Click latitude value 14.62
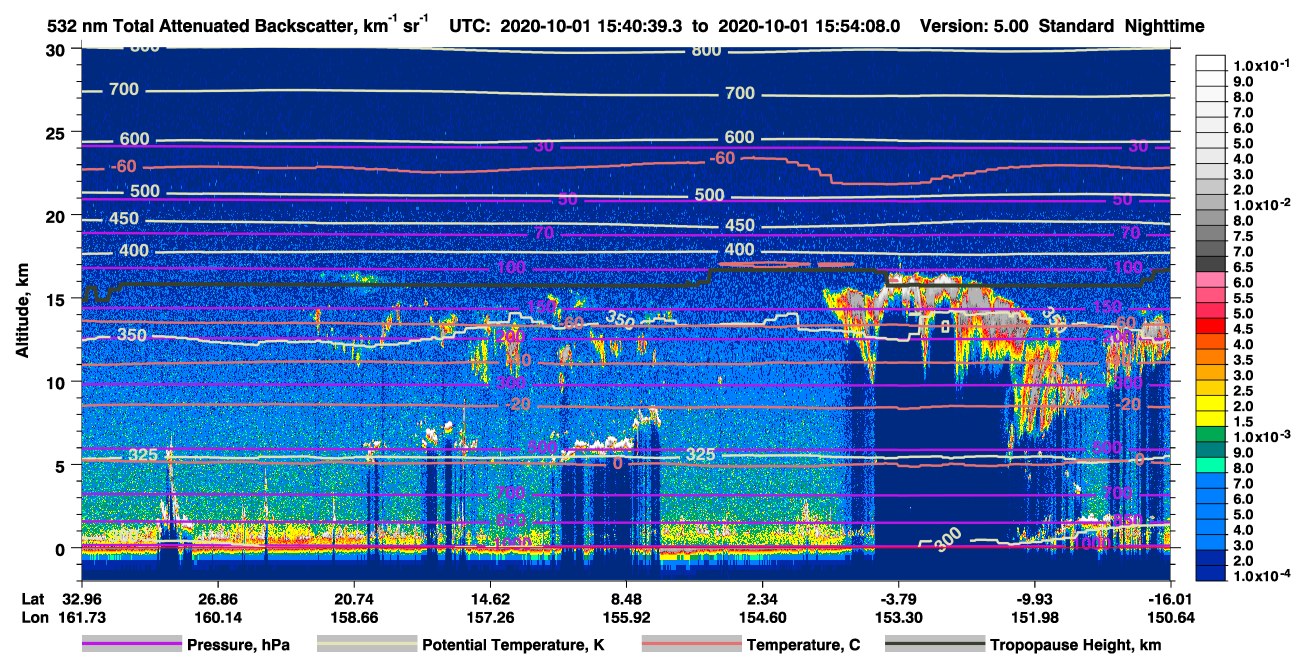Viewport: 1300px width, 667px height. point(490,599)
